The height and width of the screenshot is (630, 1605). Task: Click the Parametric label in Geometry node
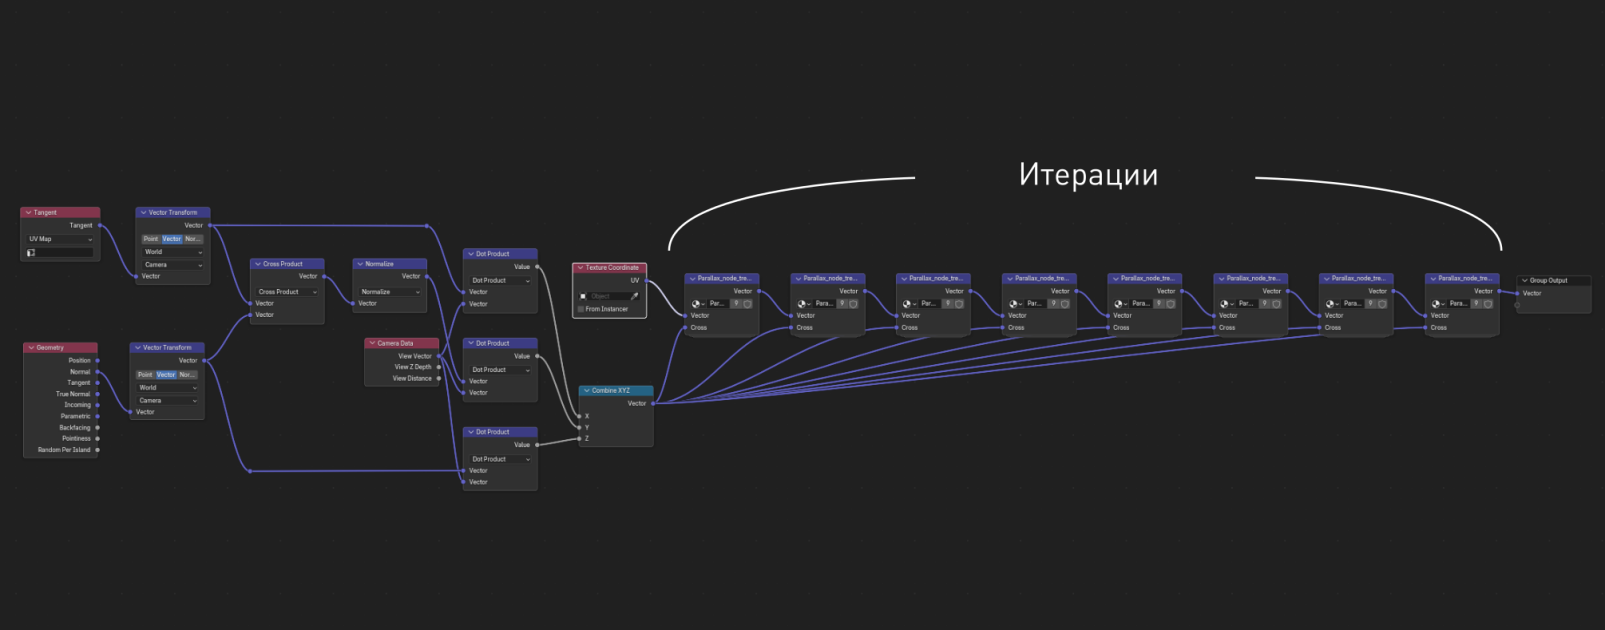coord(75,416)
